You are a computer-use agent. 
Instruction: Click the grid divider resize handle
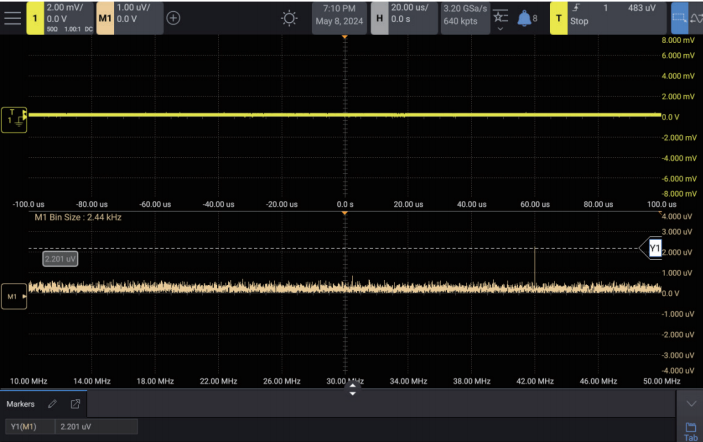click(x=351, y=391)
